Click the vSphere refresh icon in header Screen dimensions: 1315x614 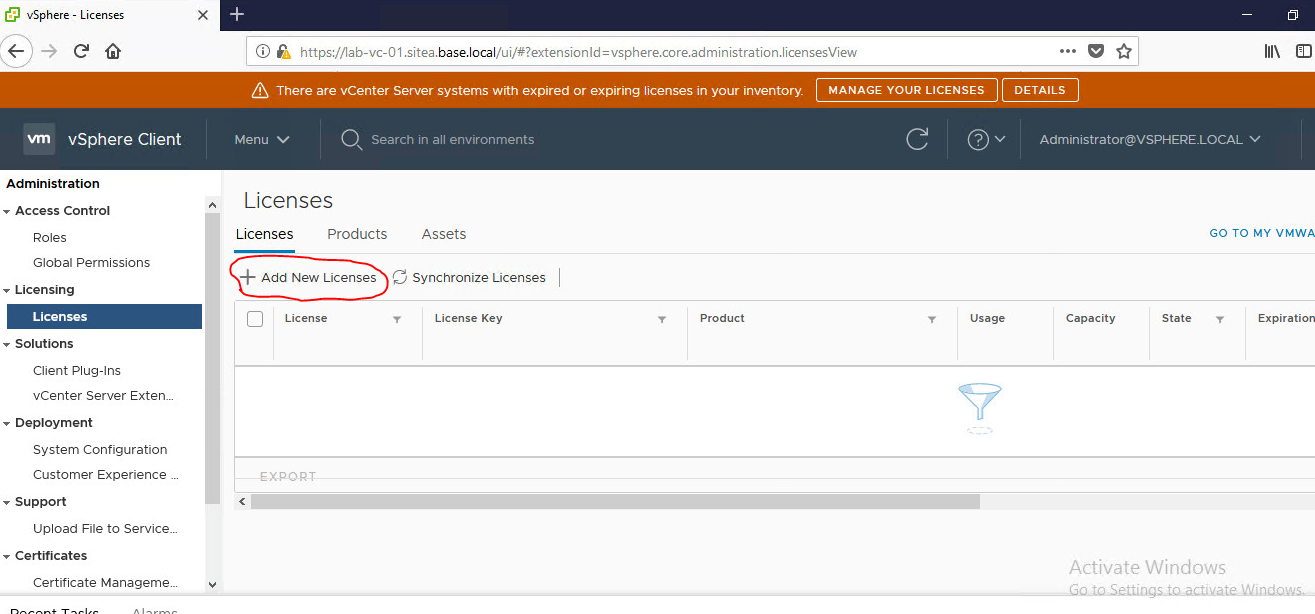pos(917,140)
